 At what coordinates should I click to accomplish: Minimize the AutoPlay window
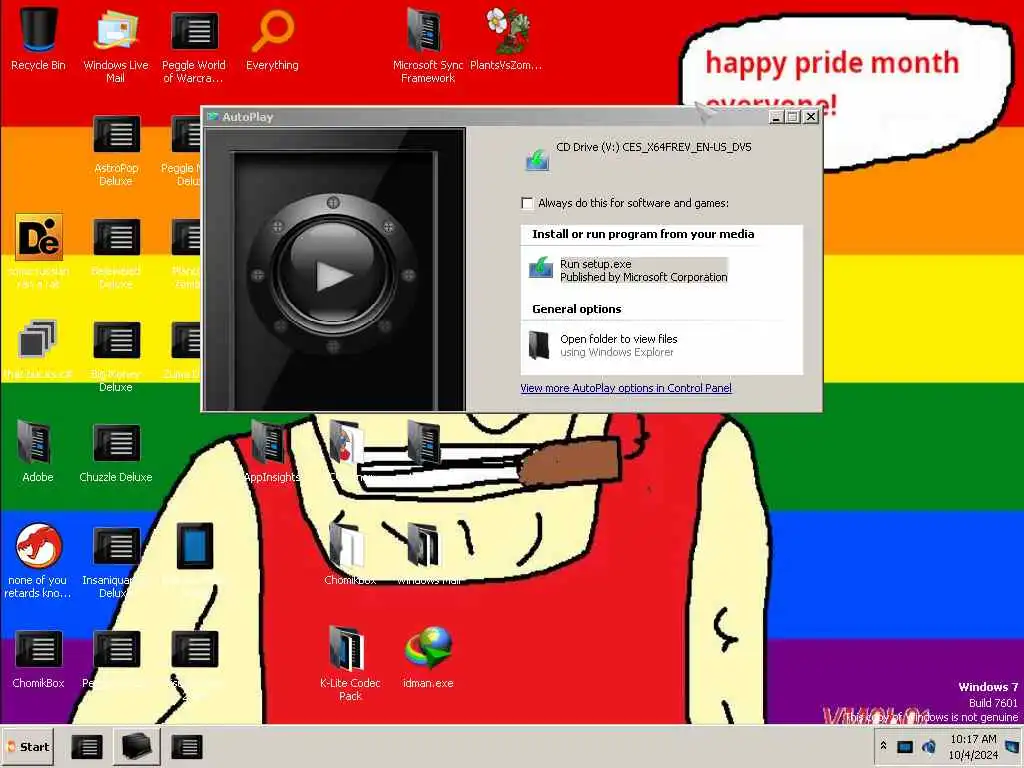(x=776, y=117)
